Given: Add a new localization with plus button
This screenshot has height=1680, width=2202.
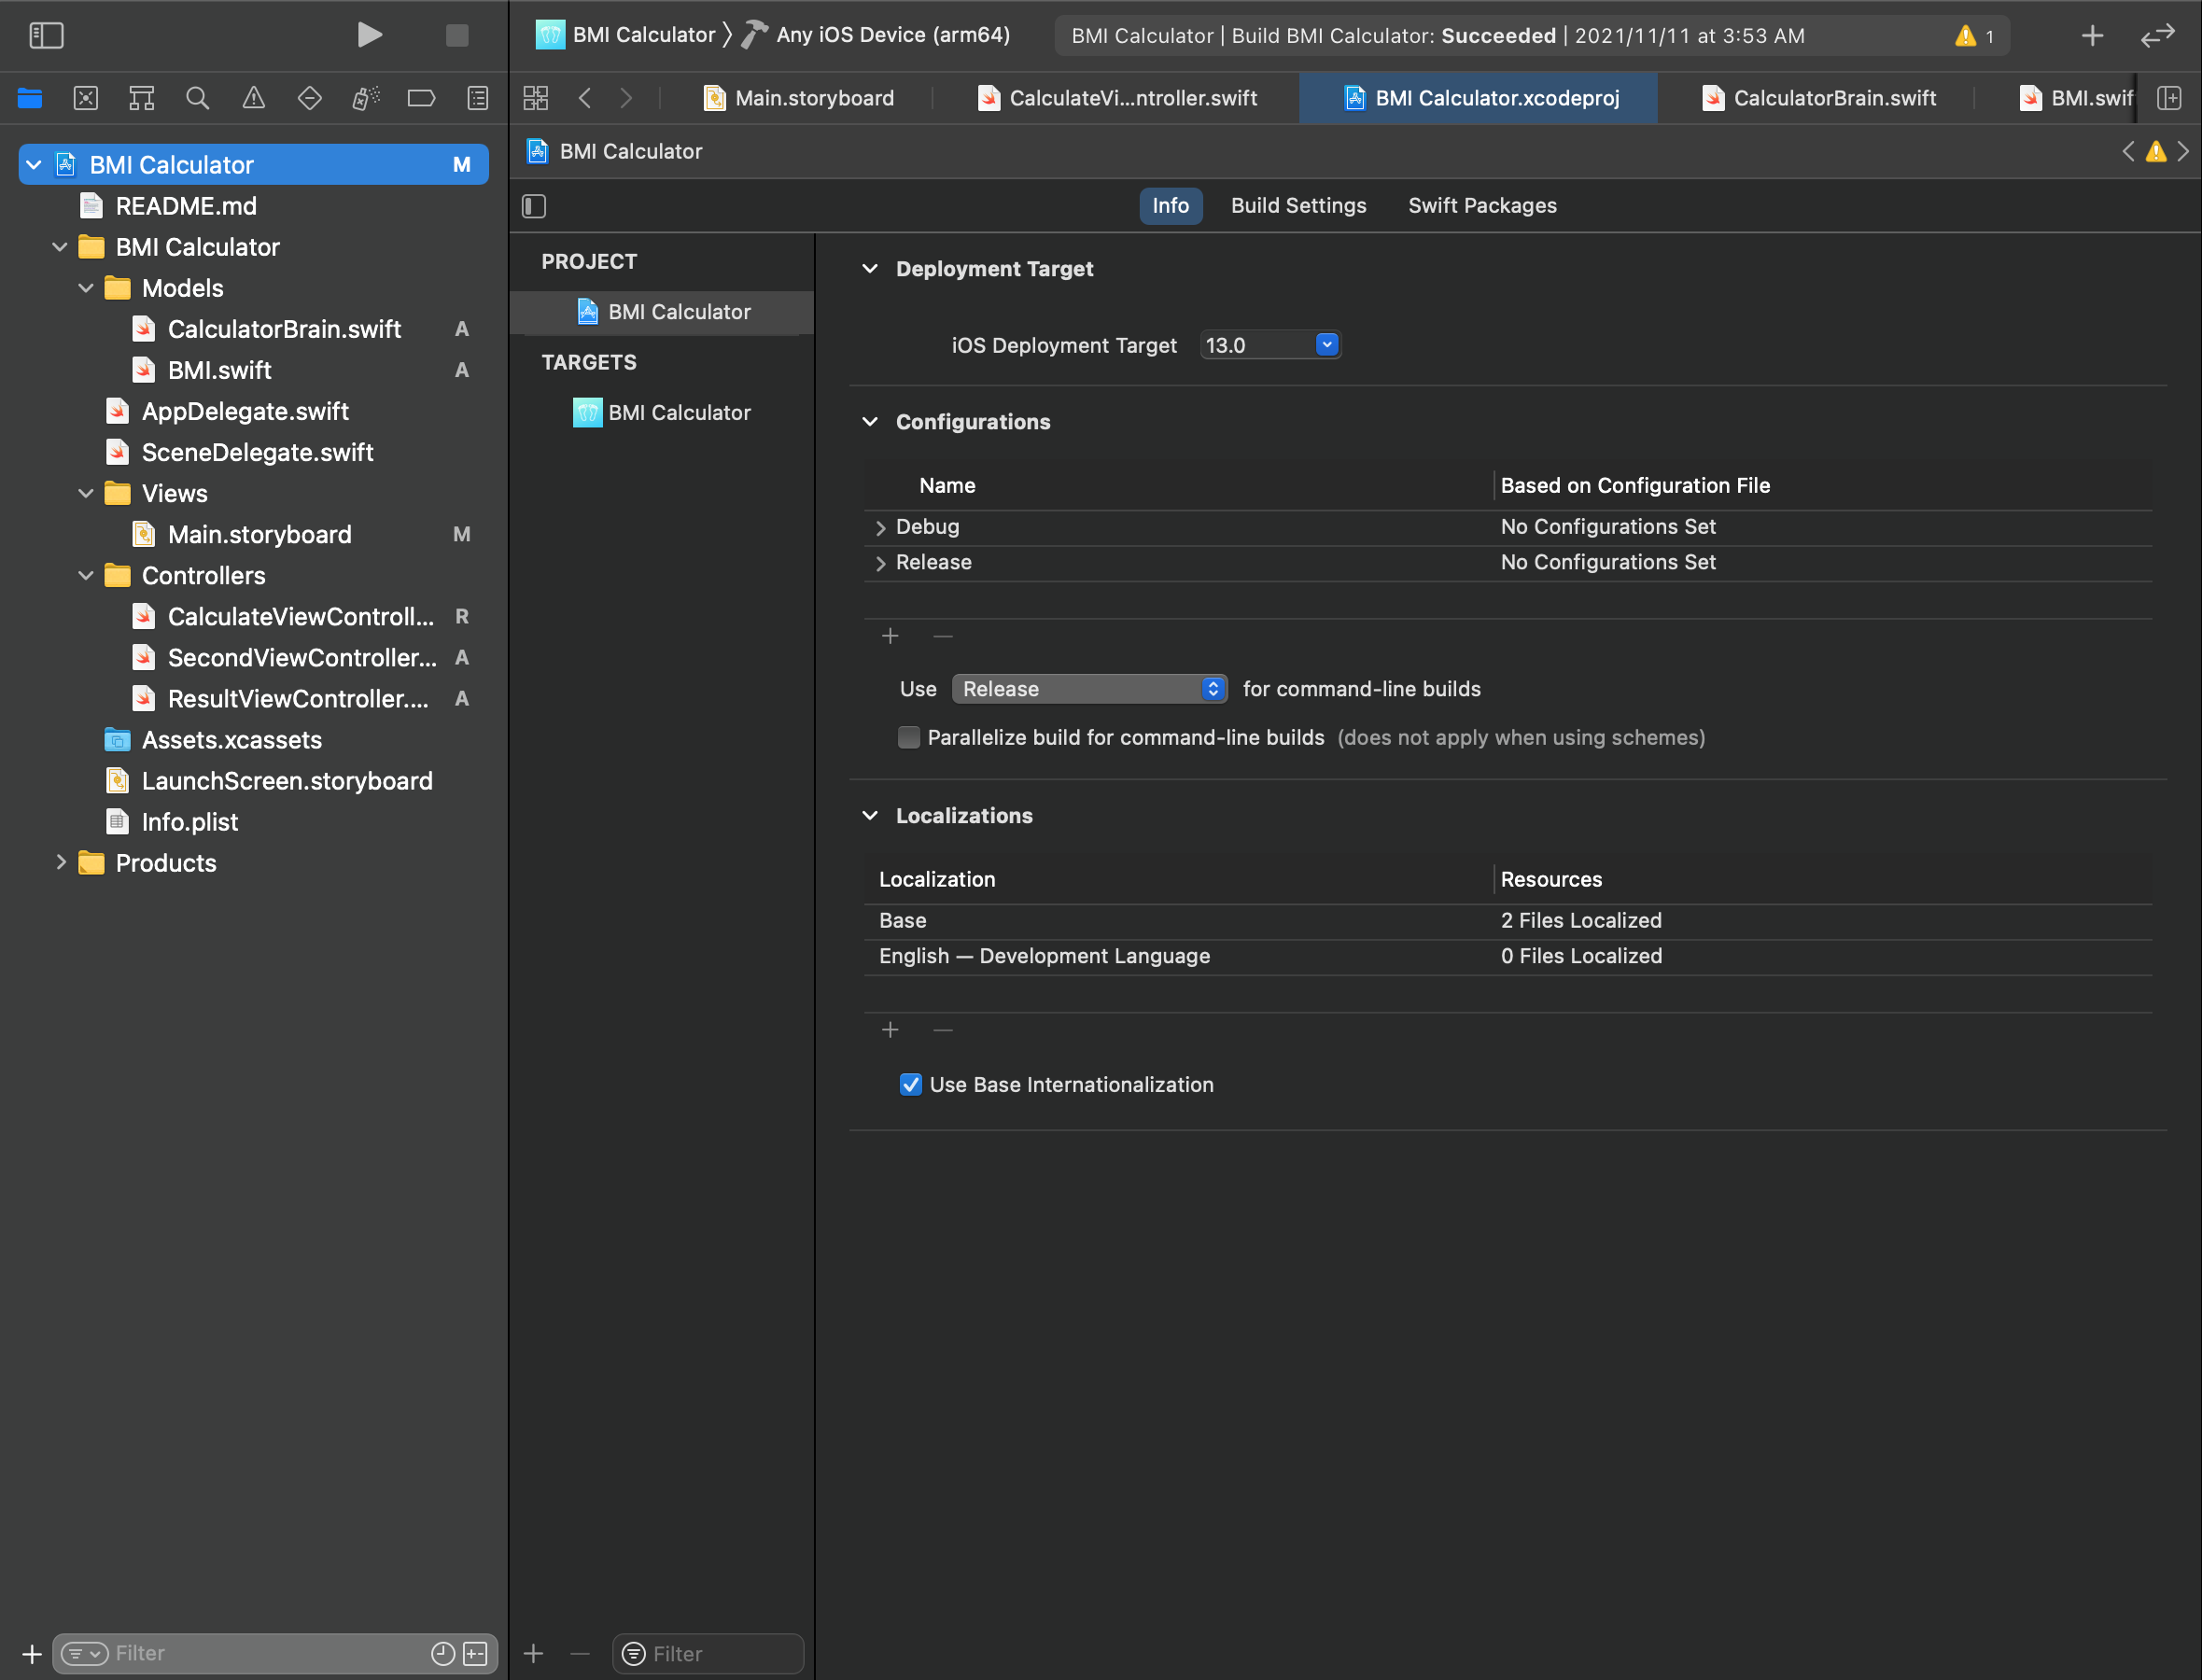Looking at the screenshot, I should [x=890, y=1030].
